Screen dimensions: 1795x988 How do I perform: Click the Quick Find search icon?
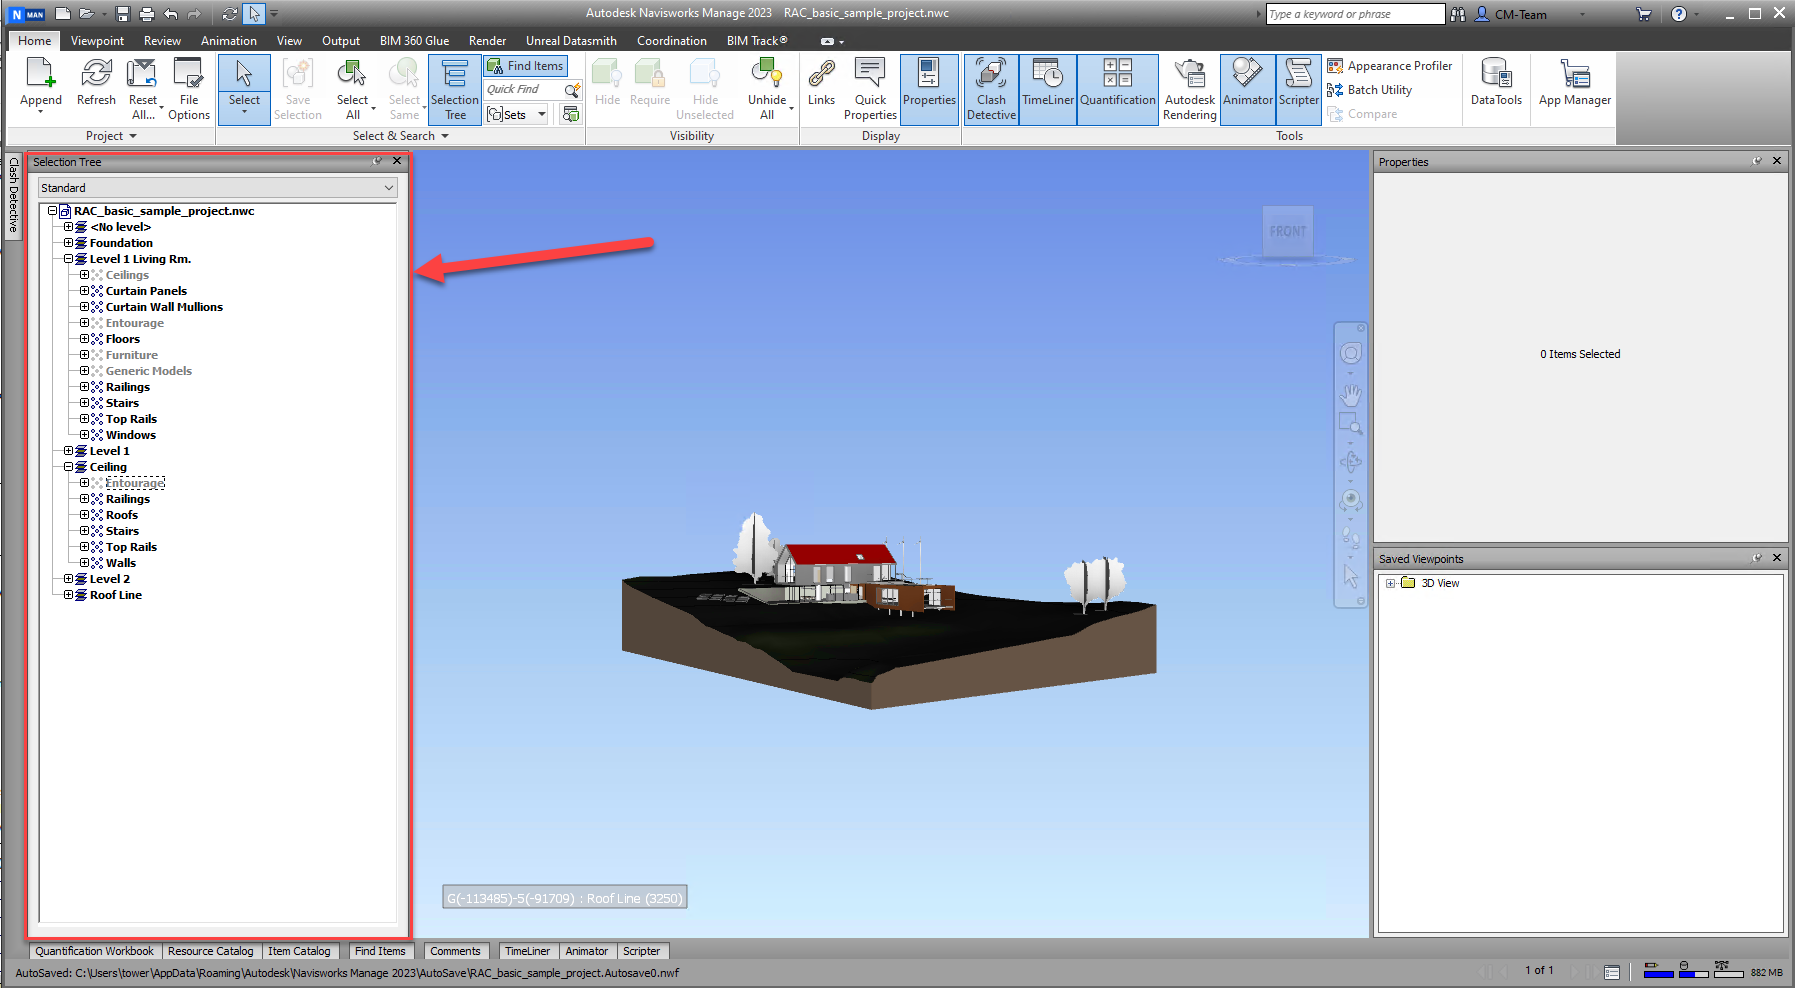click(x=573, y=90)
